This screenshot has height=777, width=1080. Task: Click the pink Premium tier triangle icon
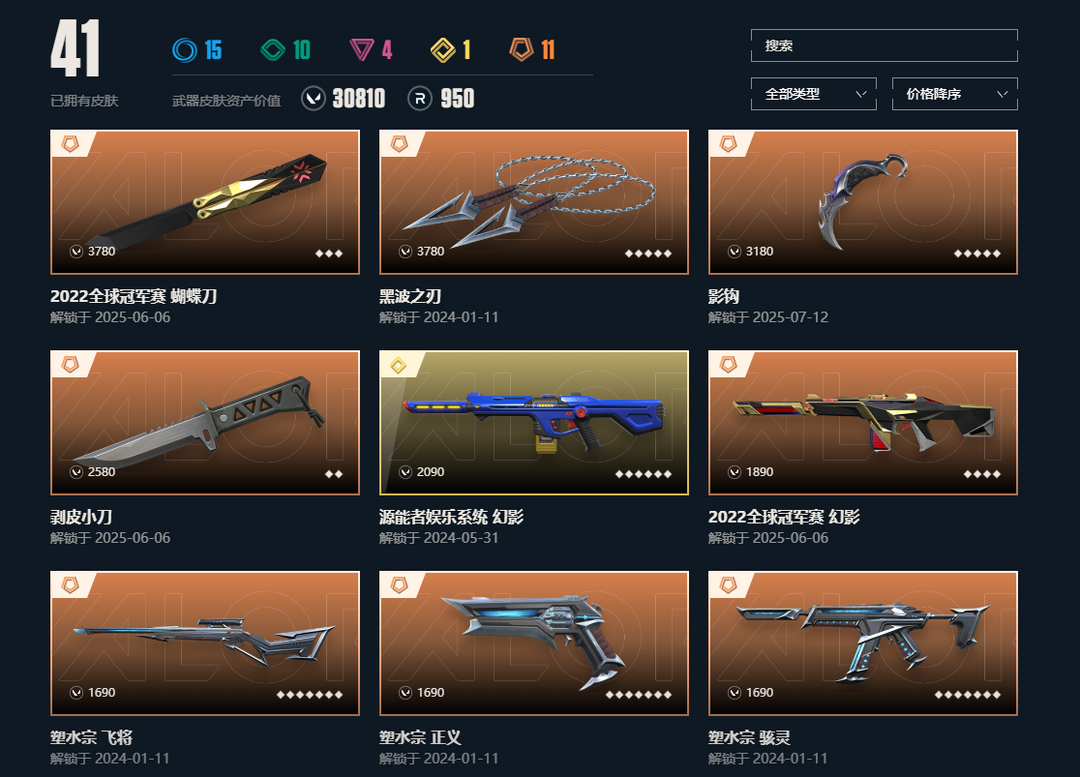pos(362,50)
